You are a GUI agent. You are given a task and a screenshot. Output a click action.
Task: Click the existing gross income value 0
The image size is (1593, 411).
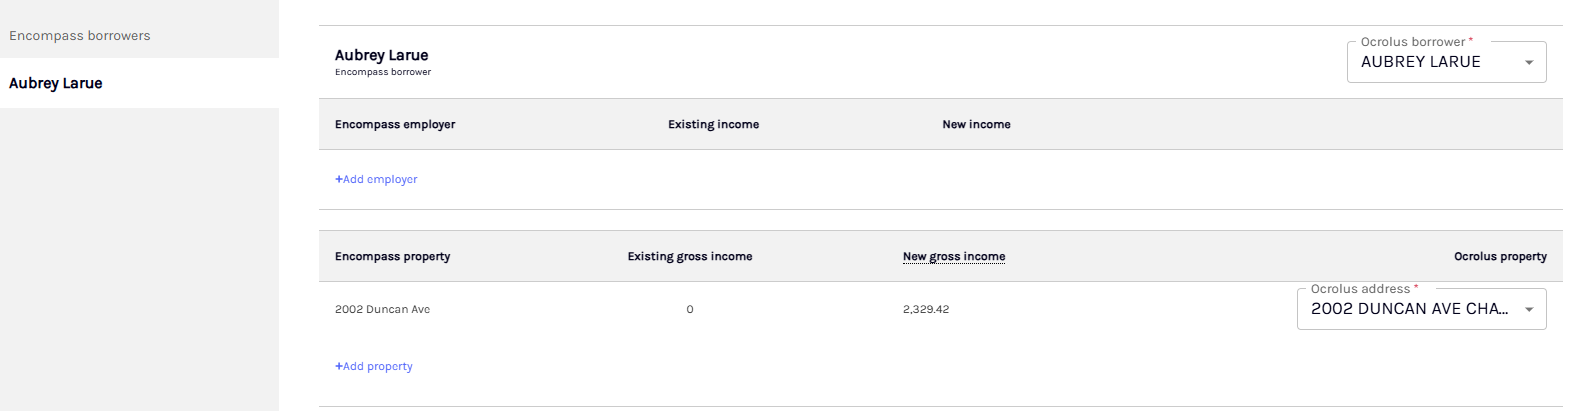tap(690, 309)
